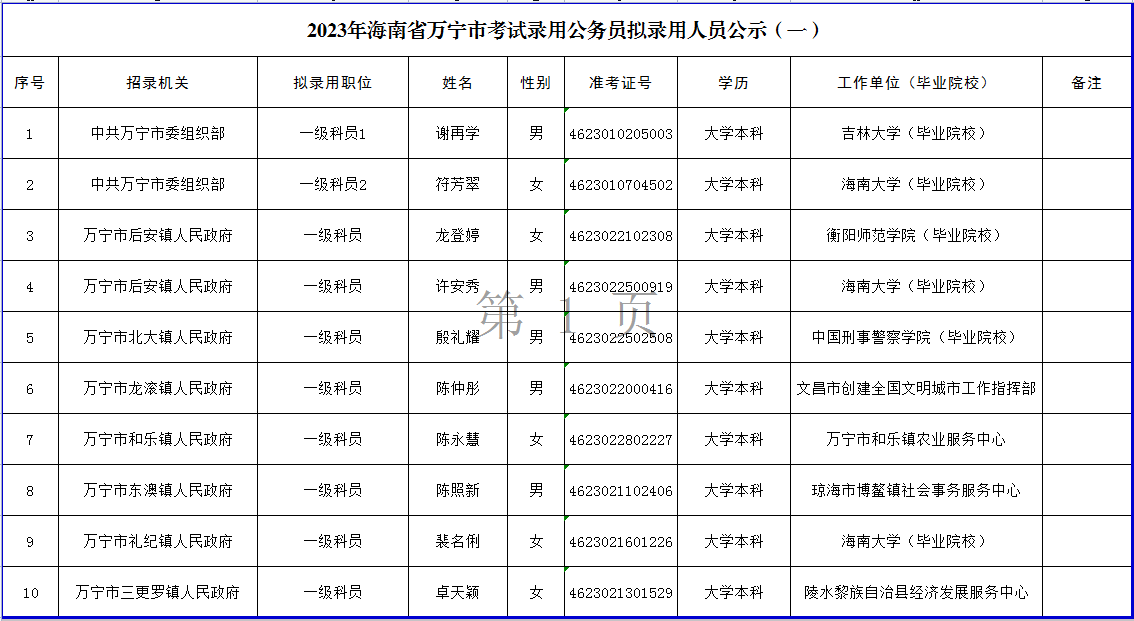
Task: Click the 姓名 column header
Action: tap(458, 82)
